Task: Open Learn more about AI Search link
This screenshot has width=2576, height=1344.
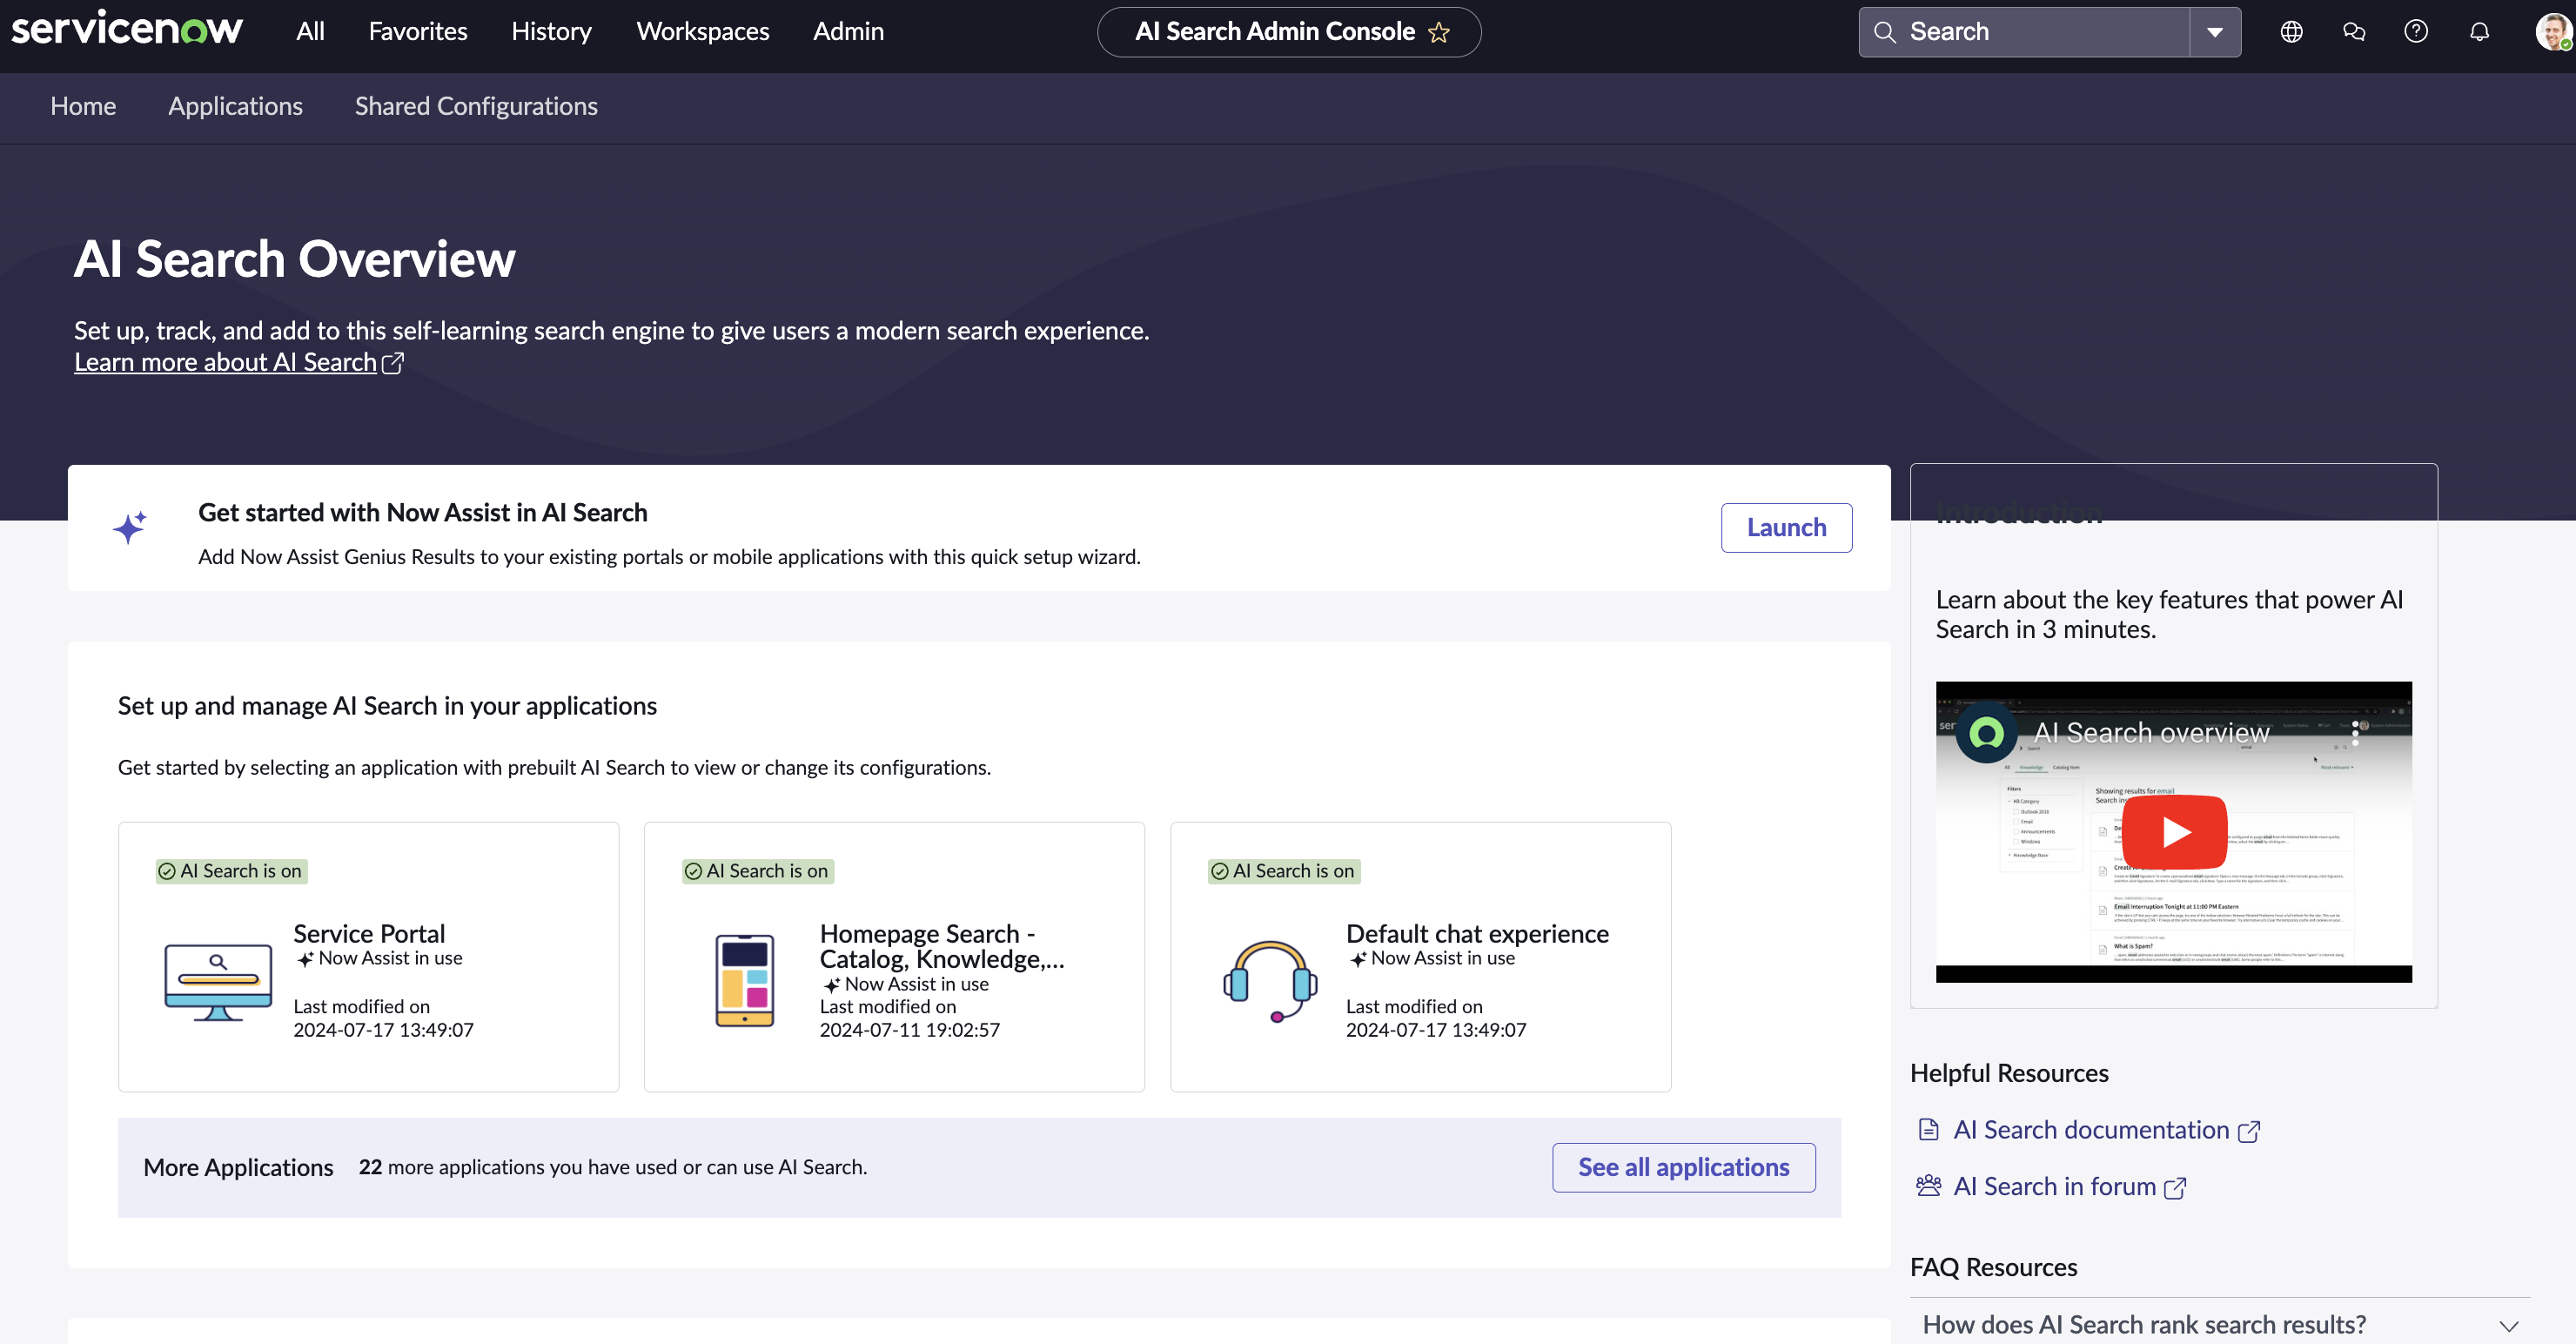Action: coord(226,362)
